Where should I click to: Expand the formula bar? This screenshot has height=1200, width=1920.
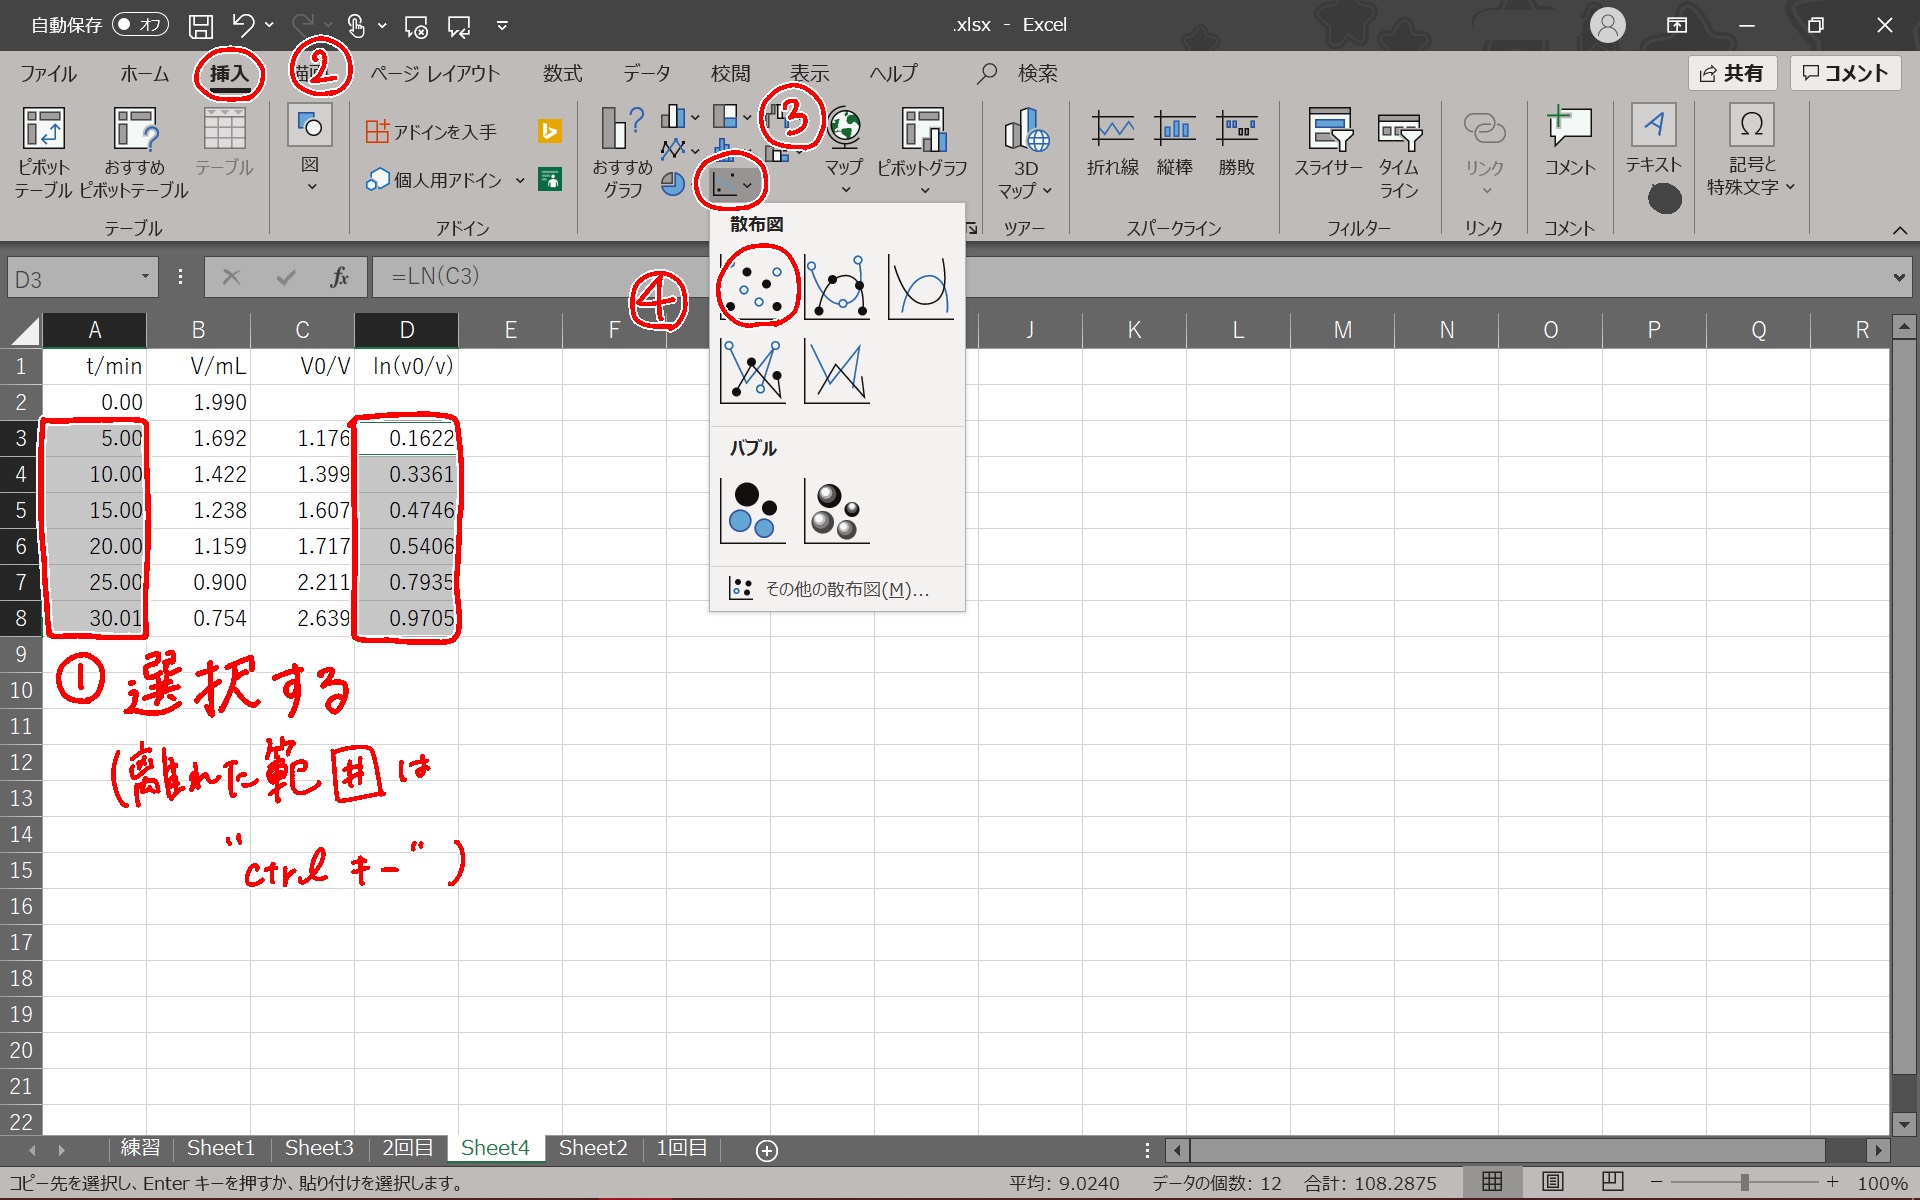point(1898,278)
